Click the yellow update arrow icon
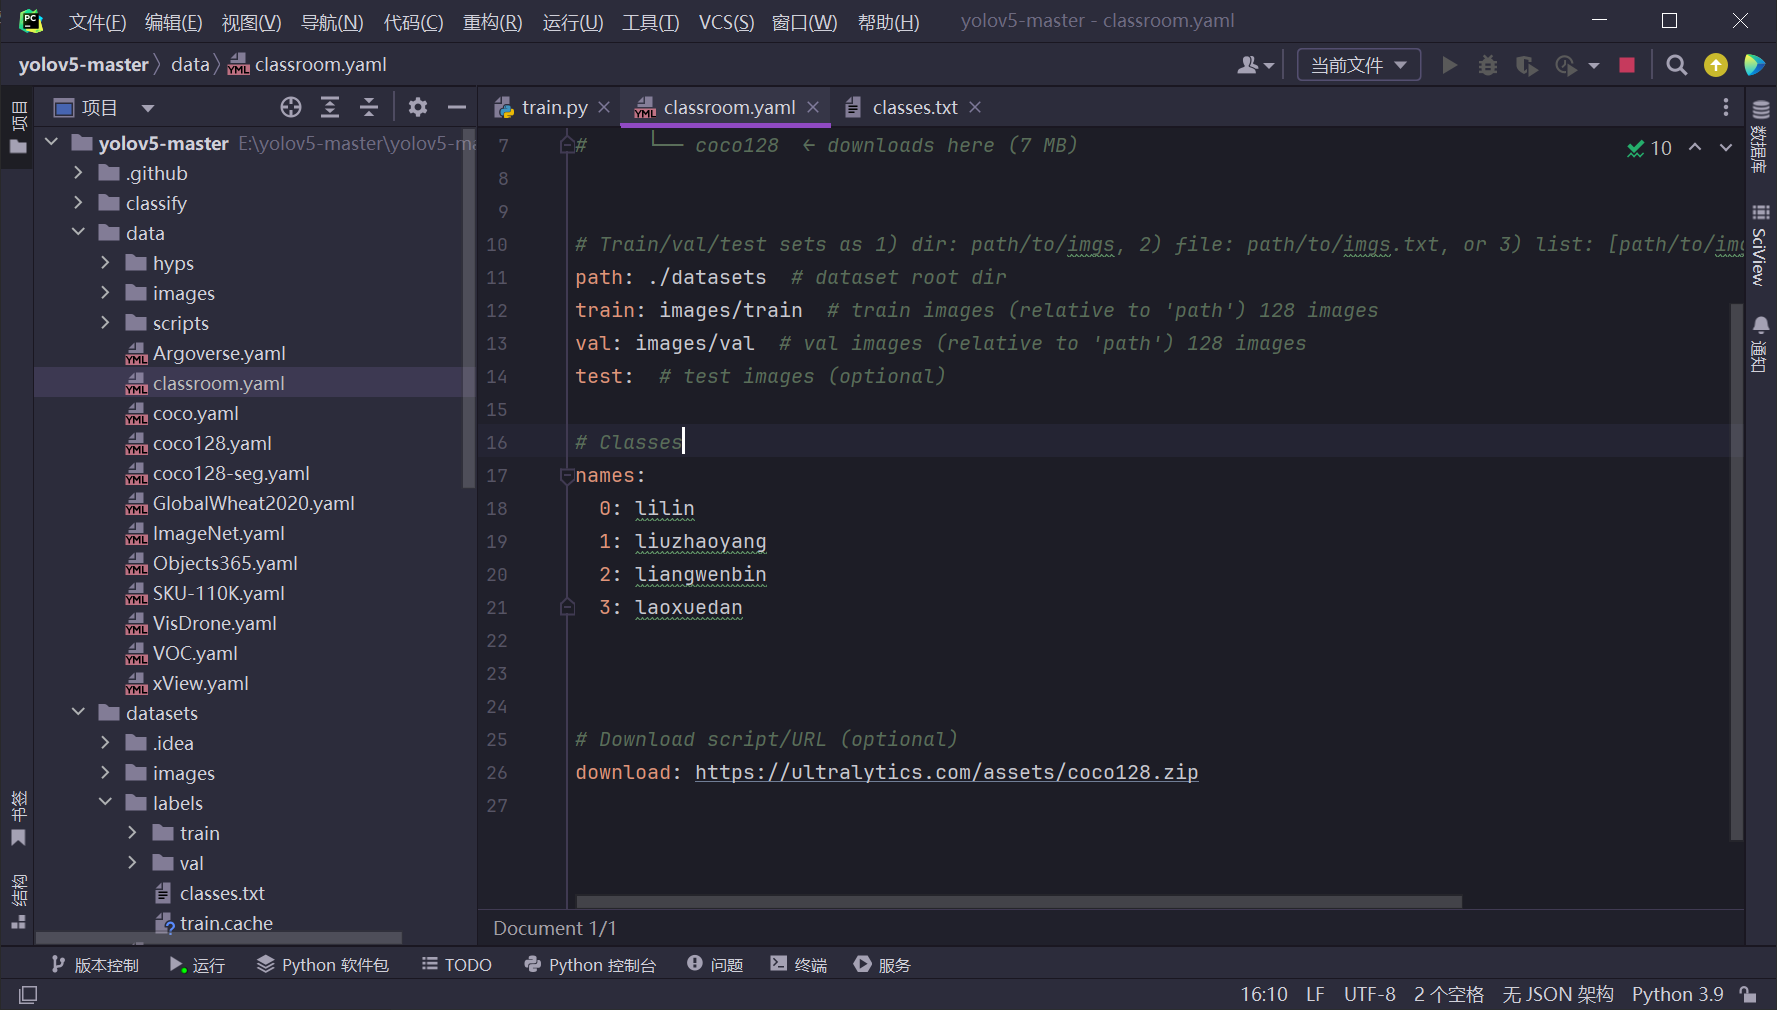 click(1716, 65)
